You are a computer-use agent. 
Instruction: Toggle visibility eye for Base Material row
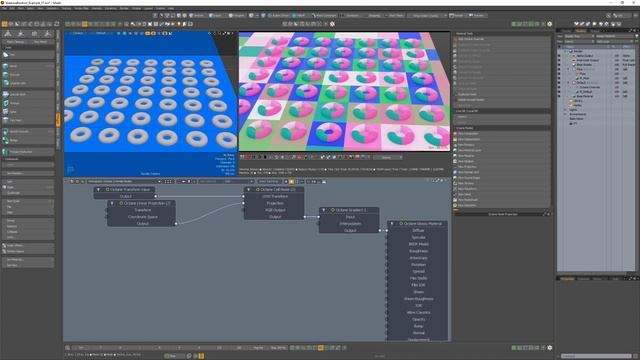(559, 96)
